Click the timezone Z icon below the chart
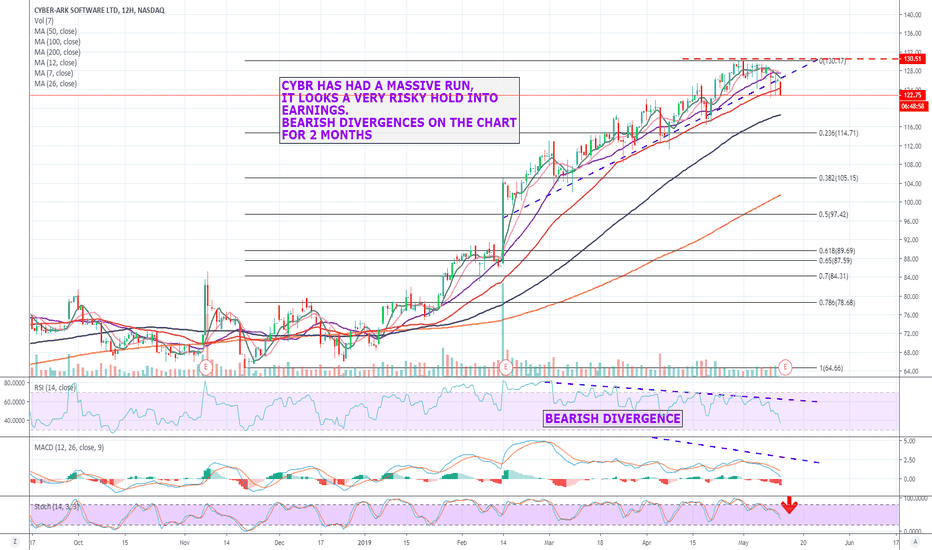Viewport: 932px width, 550px height. tap(15, 542)
